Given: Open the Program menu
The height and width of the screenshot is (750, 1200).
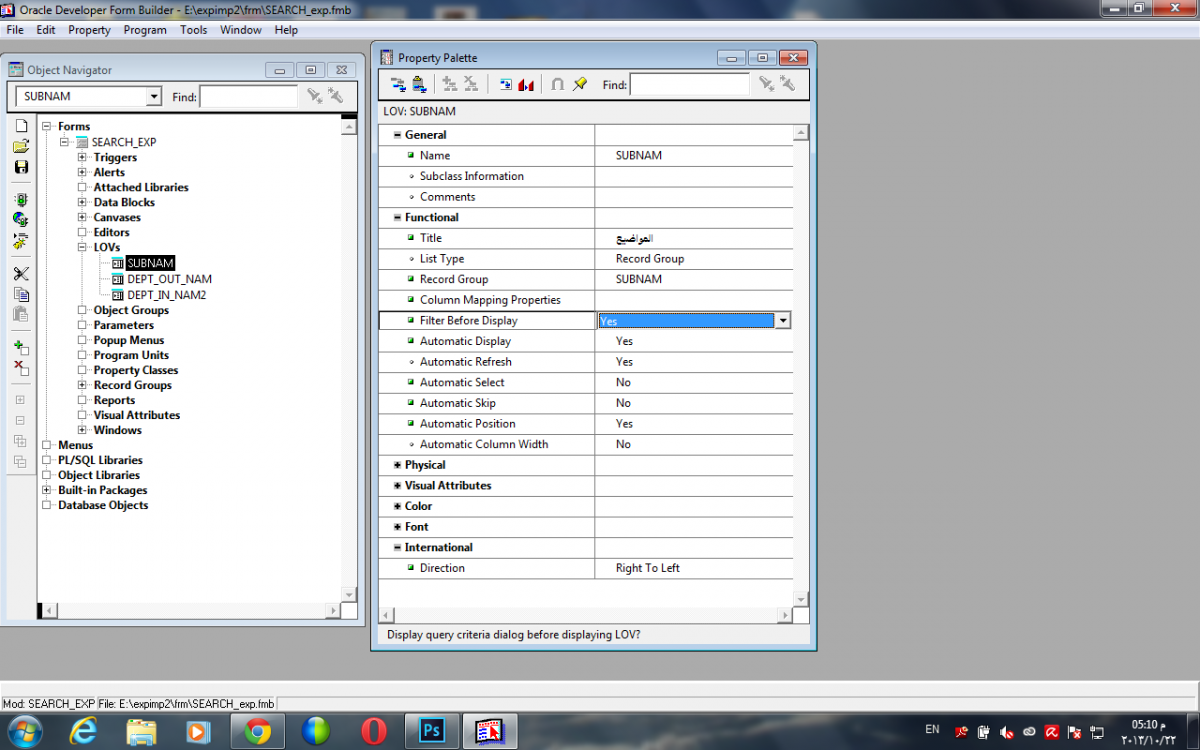Looking at the screenshot, I should 145,30.
